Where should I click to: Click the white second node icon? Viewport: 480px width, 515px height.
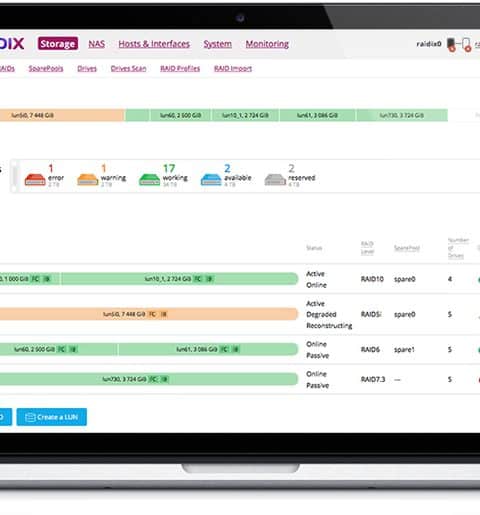click(467, 45)
